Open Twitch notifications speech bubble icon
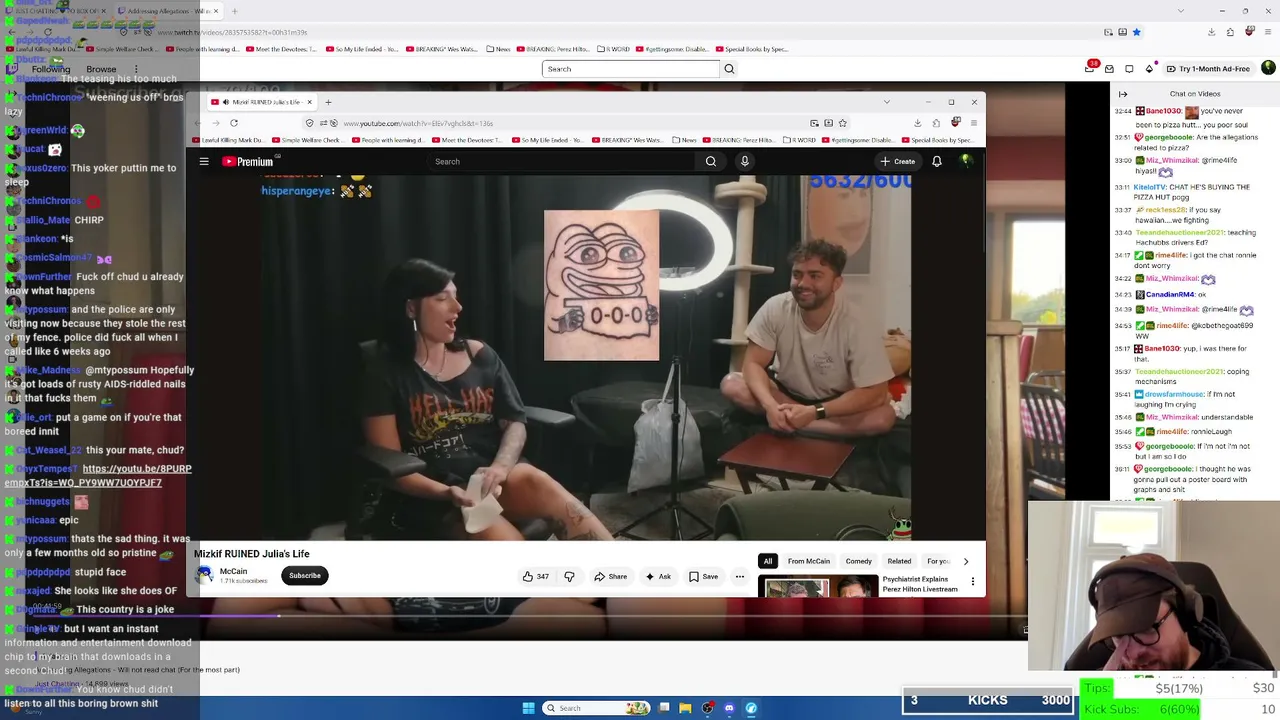This screenshot has height=720, width=1280. click(1129, 68)
